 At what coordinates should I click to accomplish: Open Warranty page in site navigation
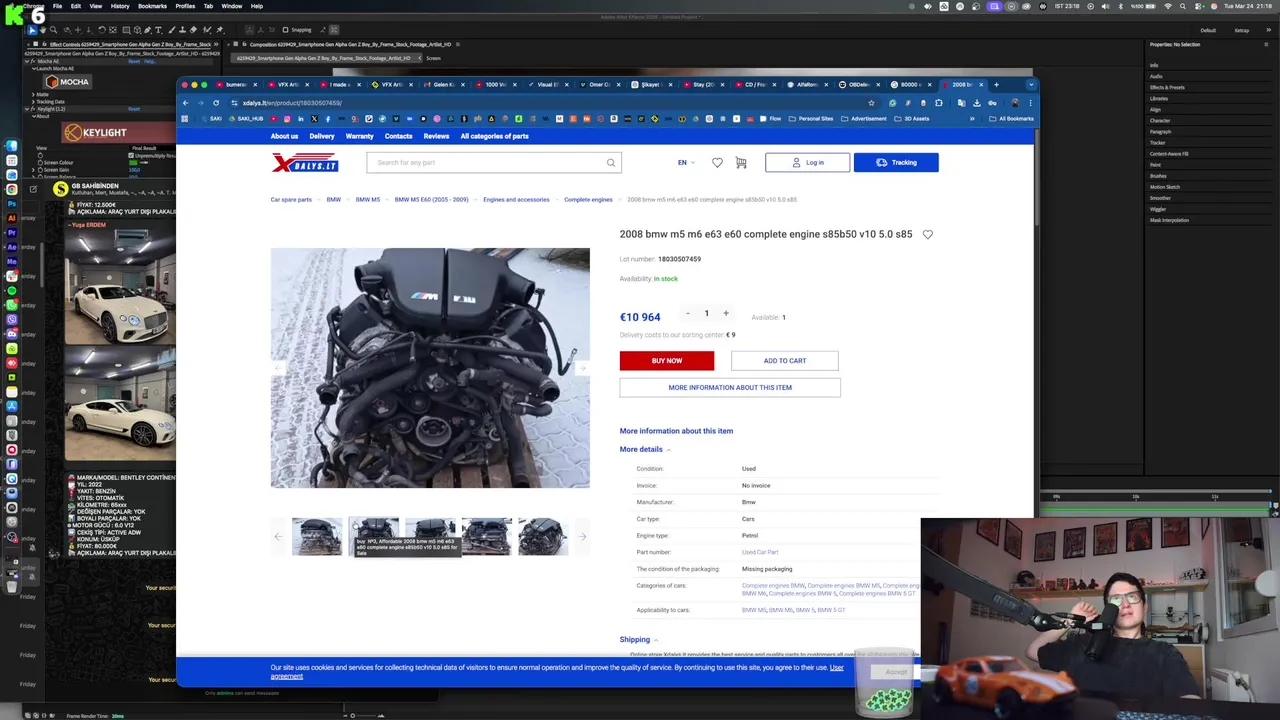click(x=359, y=136)
